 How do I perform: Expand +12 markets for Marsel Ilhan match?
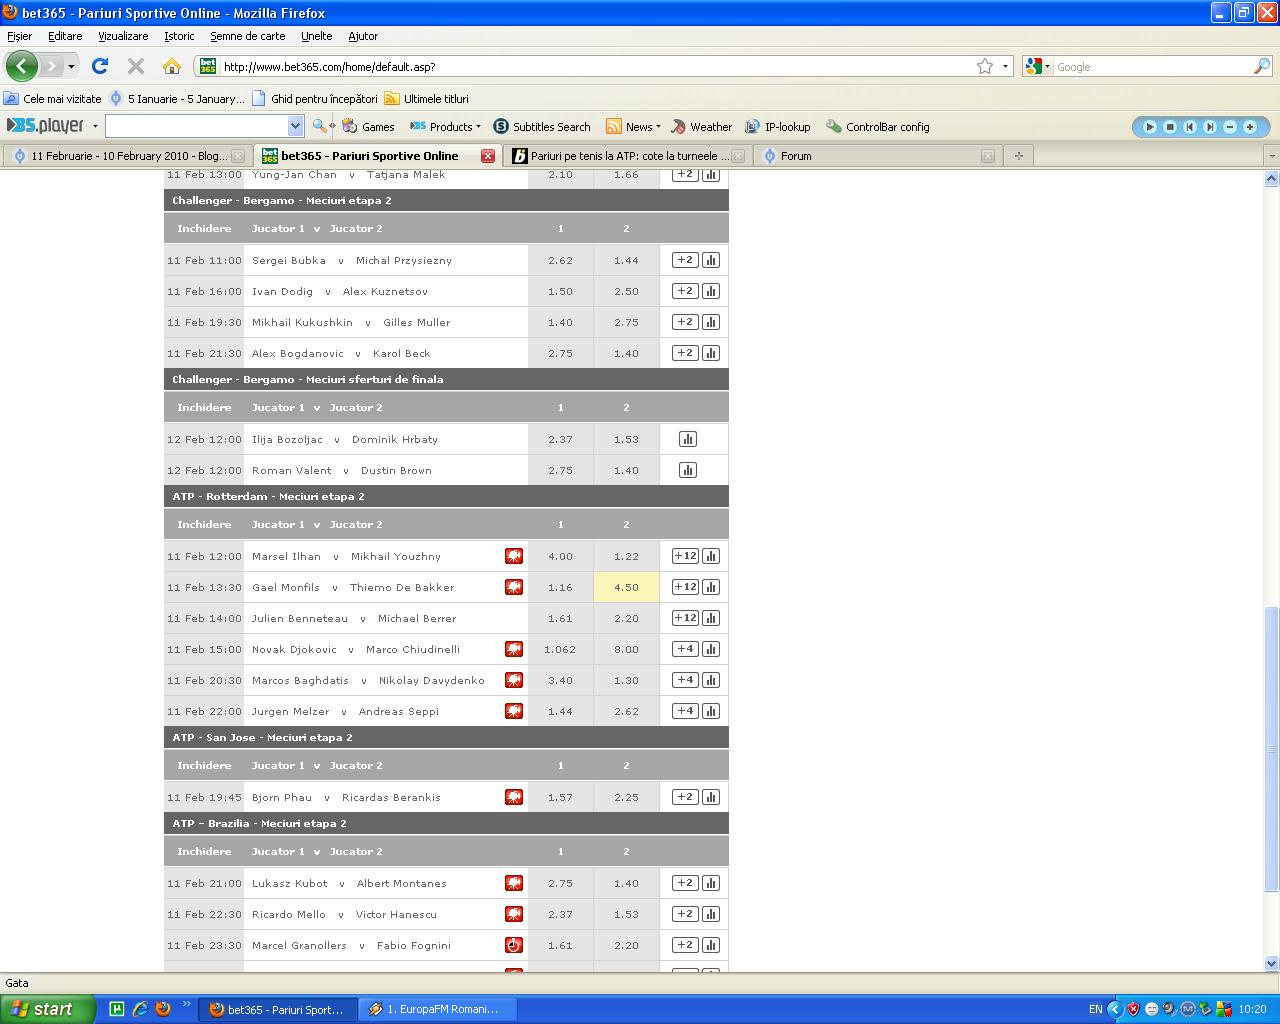coord(685,556)
